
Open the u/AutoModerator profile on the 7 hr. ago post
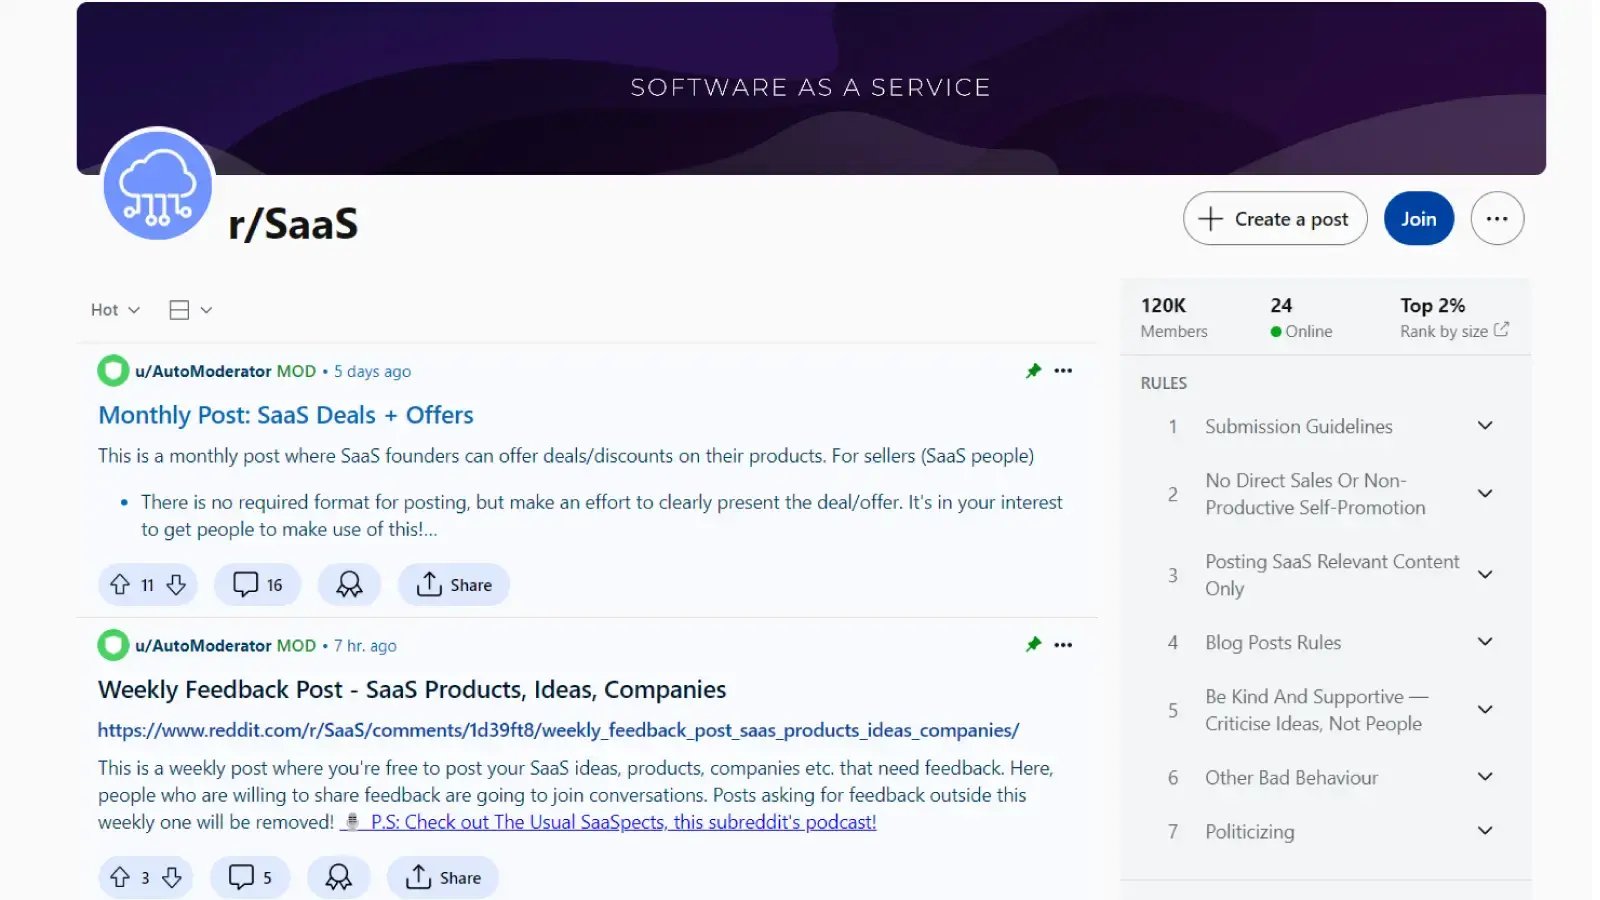point(203,645)
